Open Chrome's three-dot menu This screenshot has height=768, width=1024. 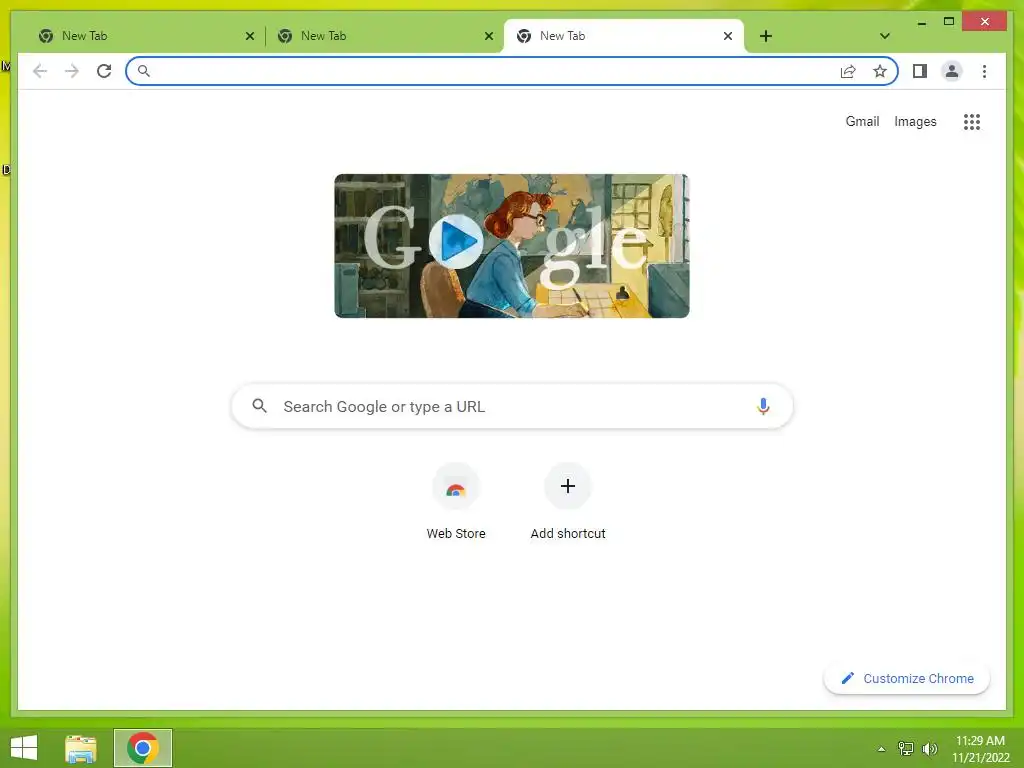(984, 71)
